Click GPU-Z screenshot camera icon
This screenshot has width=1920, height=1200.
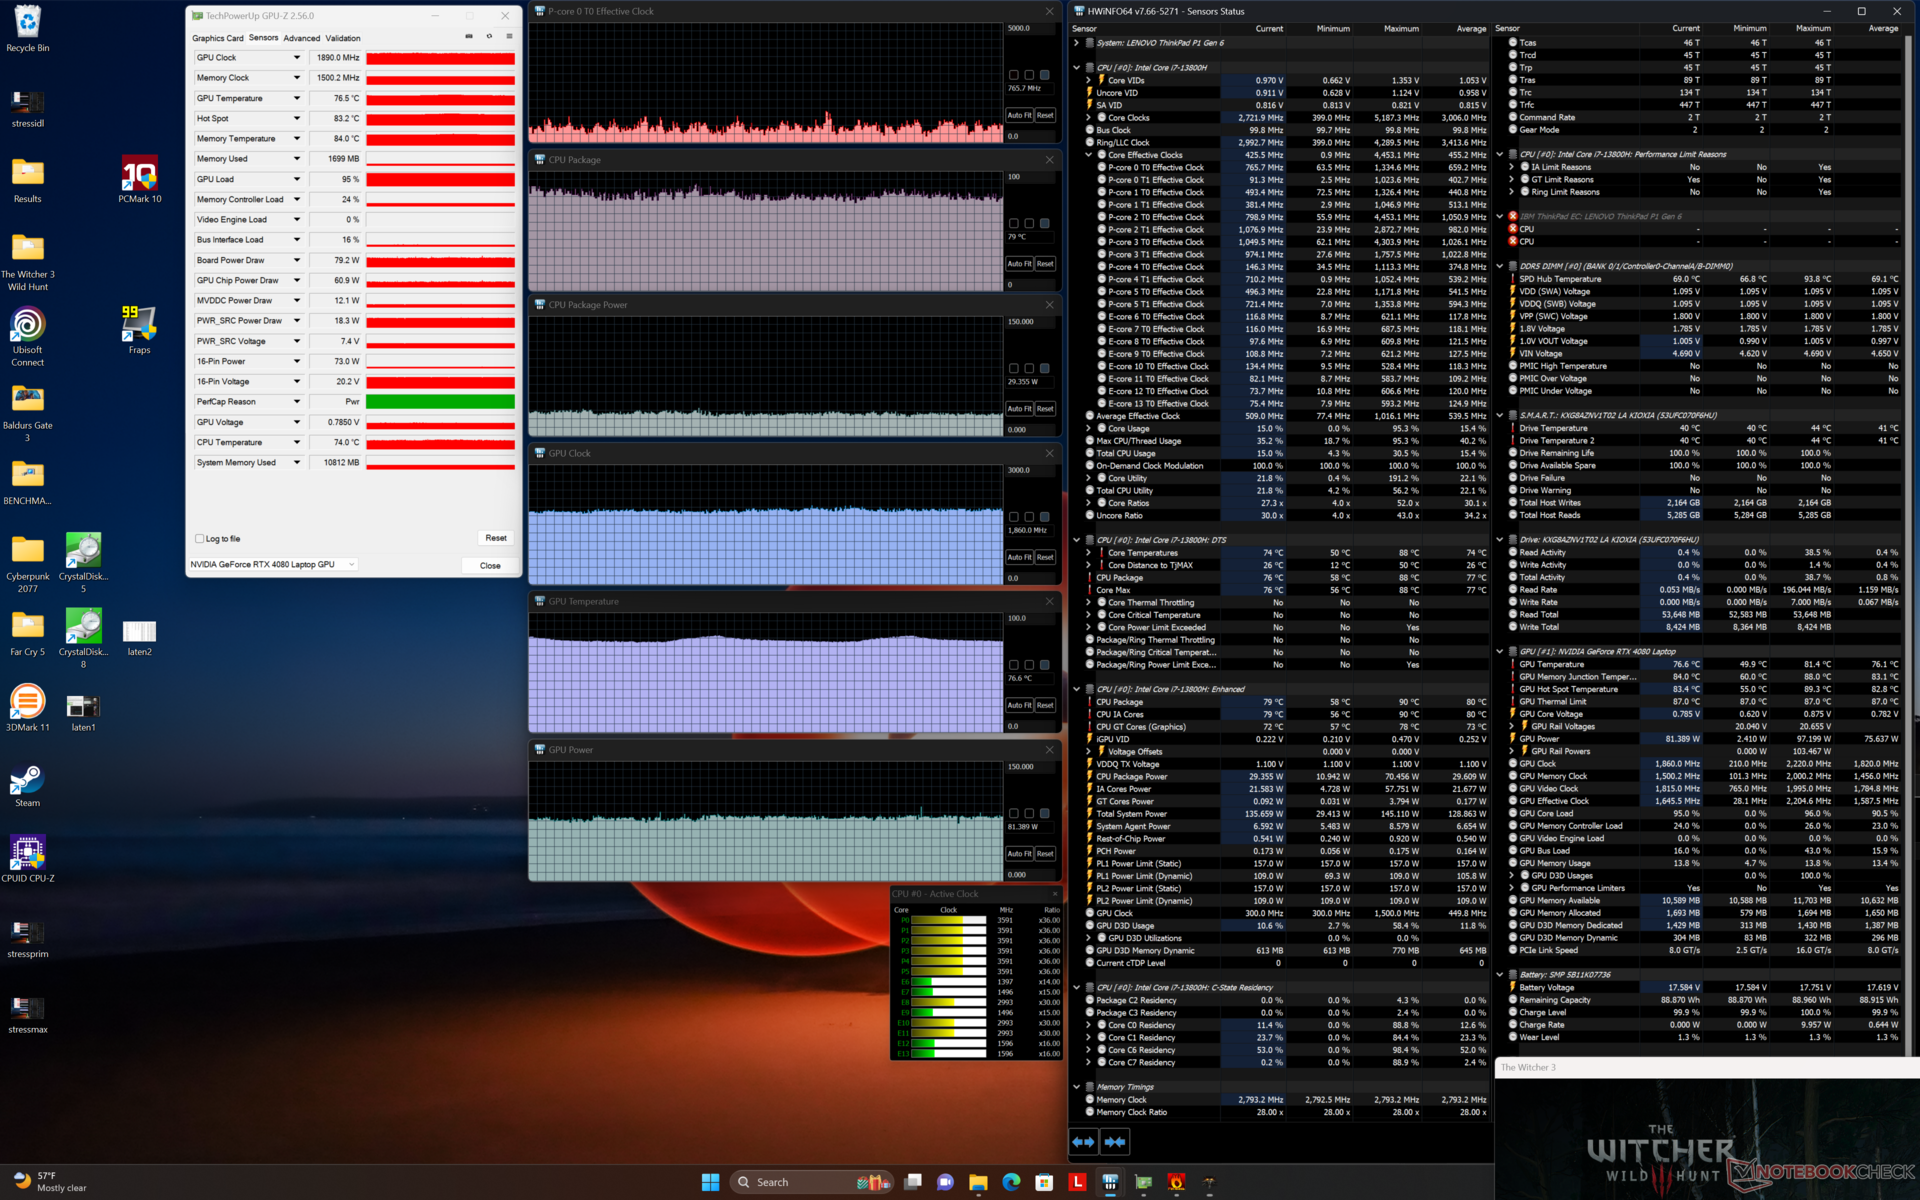(x=469, y=37)
